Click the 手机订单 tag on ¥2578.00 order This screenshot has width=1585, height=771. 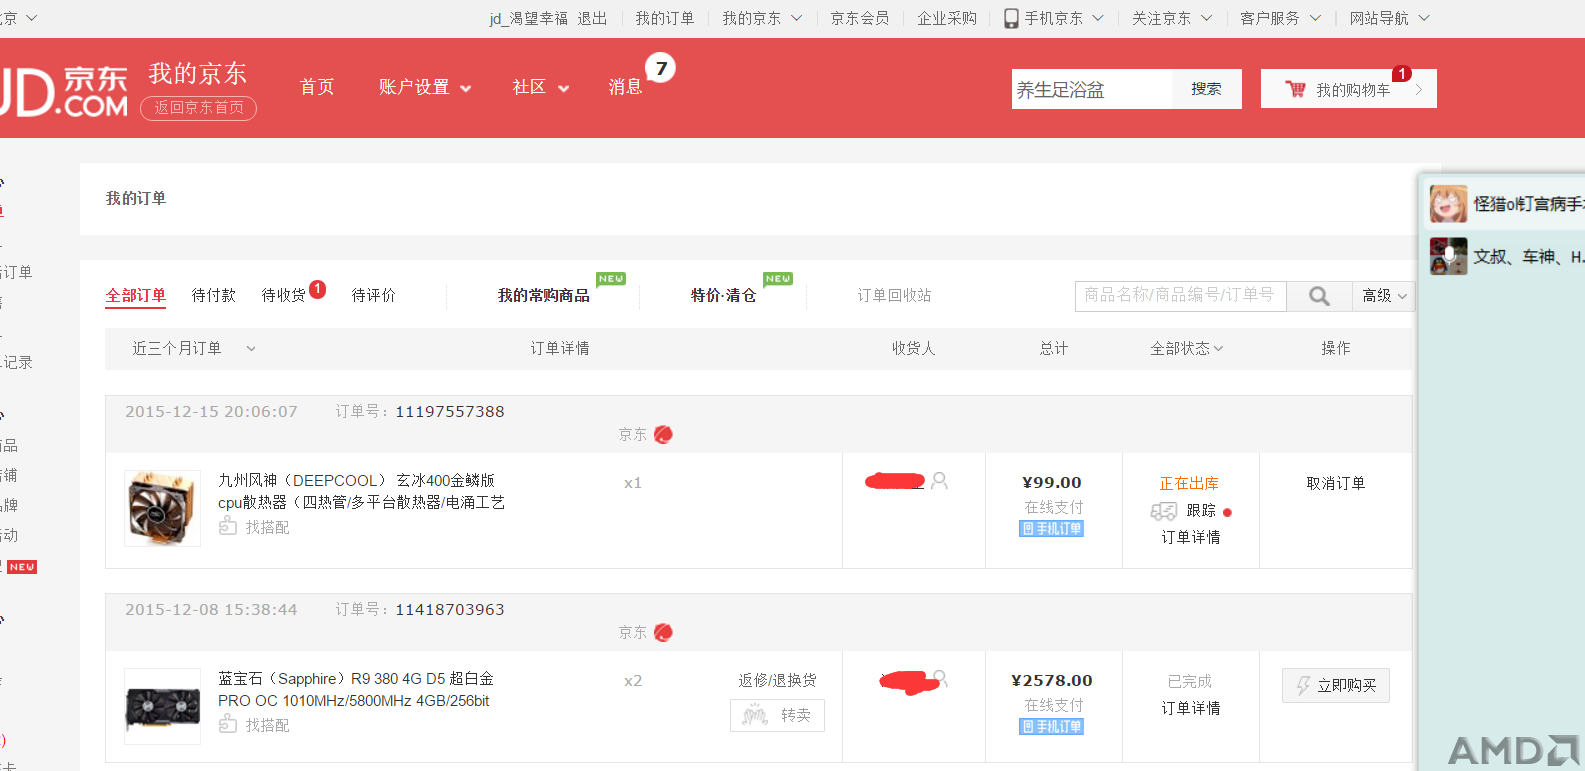pyautogui.click(x=1052, y=727)
